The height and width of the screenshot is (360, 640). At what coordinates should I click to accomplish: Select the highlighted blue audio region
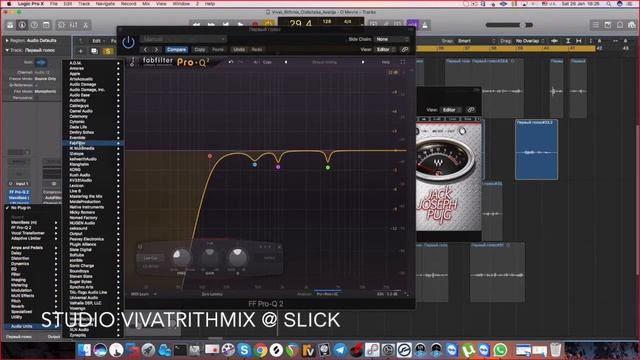click(536, 149)
